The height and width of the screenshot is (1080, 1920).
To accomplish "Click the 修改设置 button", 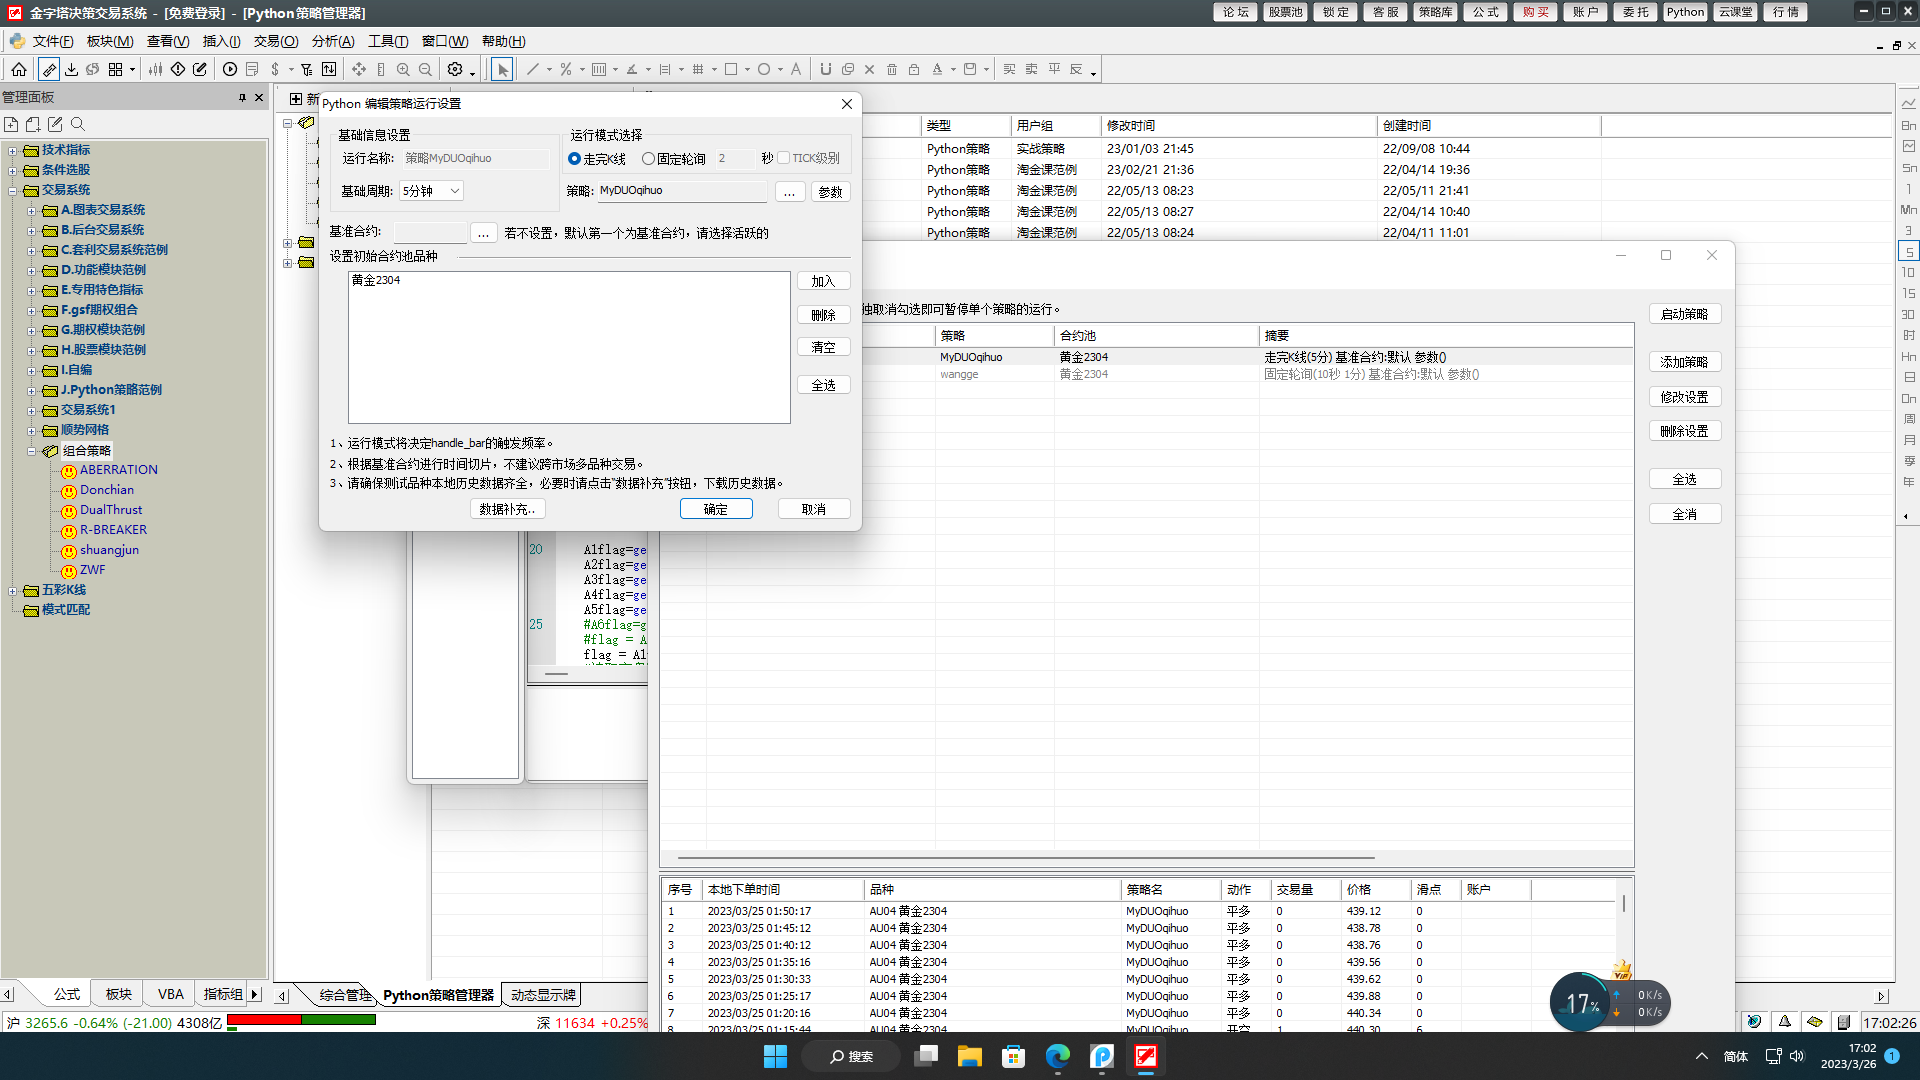I will click(1685, 397).
